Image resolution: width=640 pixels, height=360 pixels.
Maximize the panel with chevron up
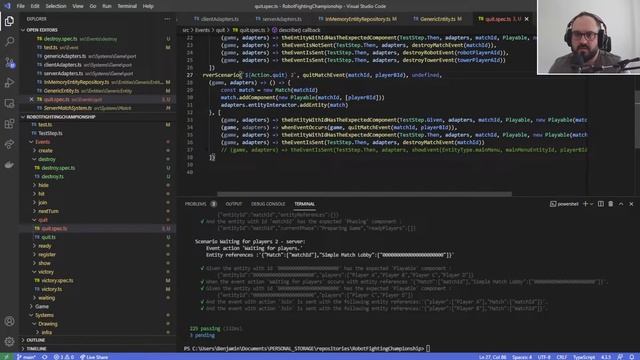621,204
